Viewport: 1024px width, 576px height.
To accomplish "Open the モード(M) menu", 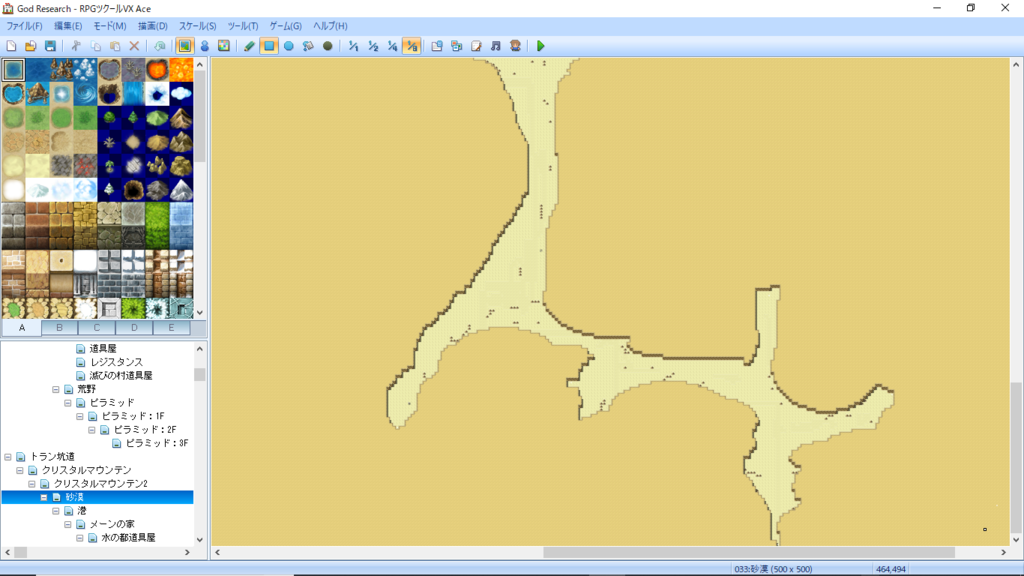I will coord(109,26).
